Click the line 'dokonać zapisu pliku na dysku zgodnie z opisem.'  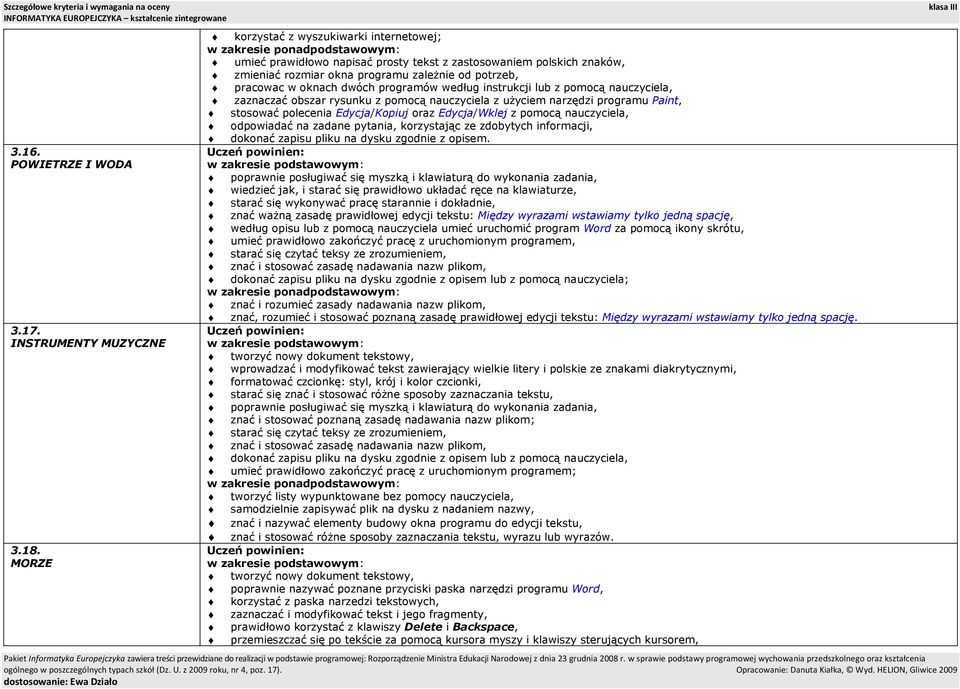point(360,138)
